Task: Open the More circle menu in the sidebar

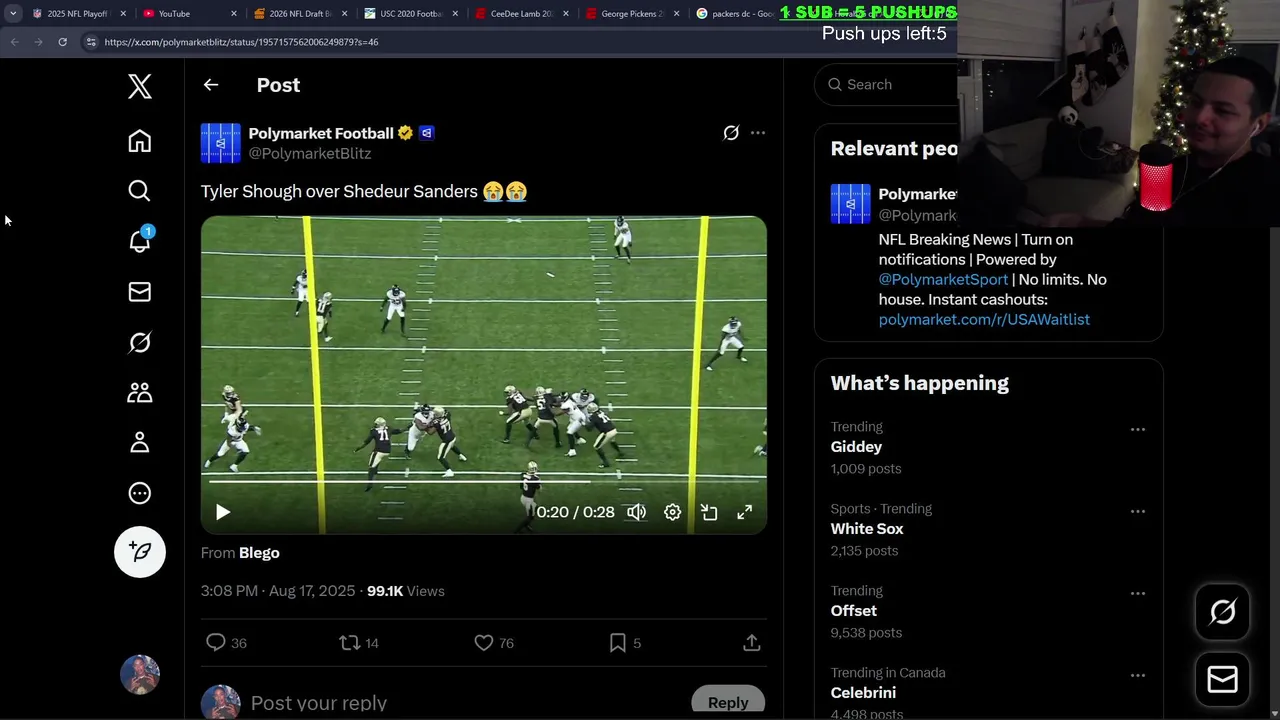Action: click(140, 493)
